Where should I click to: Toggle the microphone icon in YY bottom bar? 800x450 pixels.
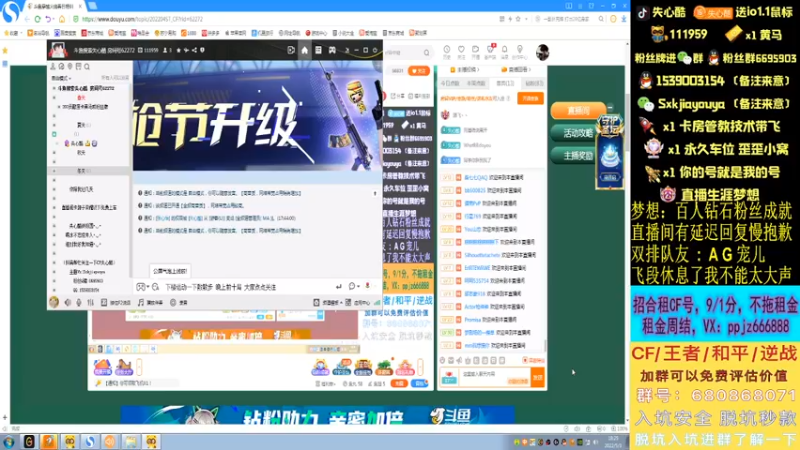pyautogui.click(x=79, y=302)
